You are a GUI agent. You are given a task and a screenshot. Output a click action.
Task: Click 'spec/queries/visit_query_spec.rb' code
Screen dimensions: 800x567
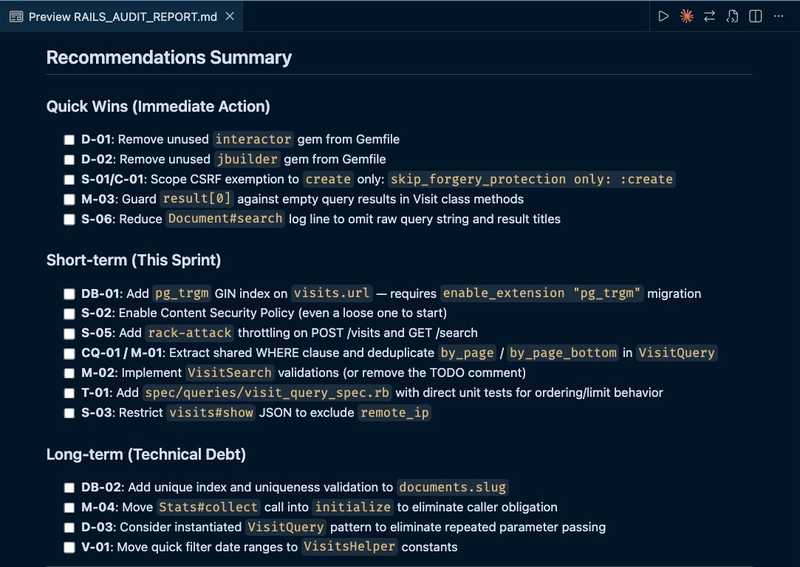click(267, 392)
